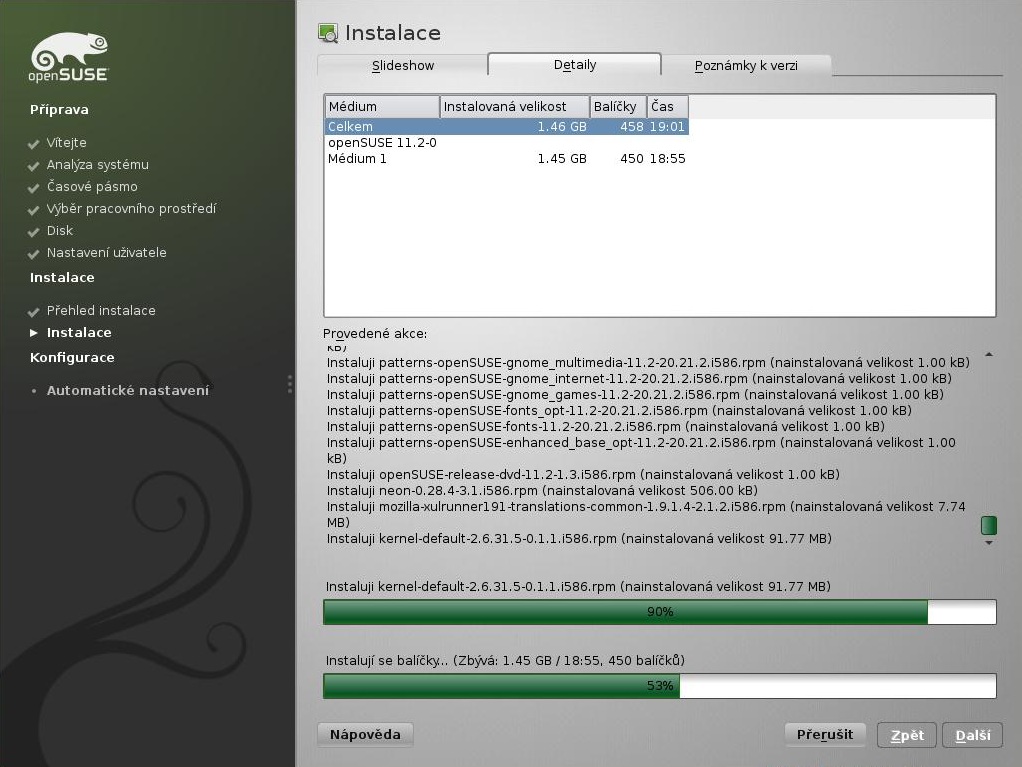Click the gnome_games pattern log line
Viewport: 1022px width, 767px height.
click(635, 394)
